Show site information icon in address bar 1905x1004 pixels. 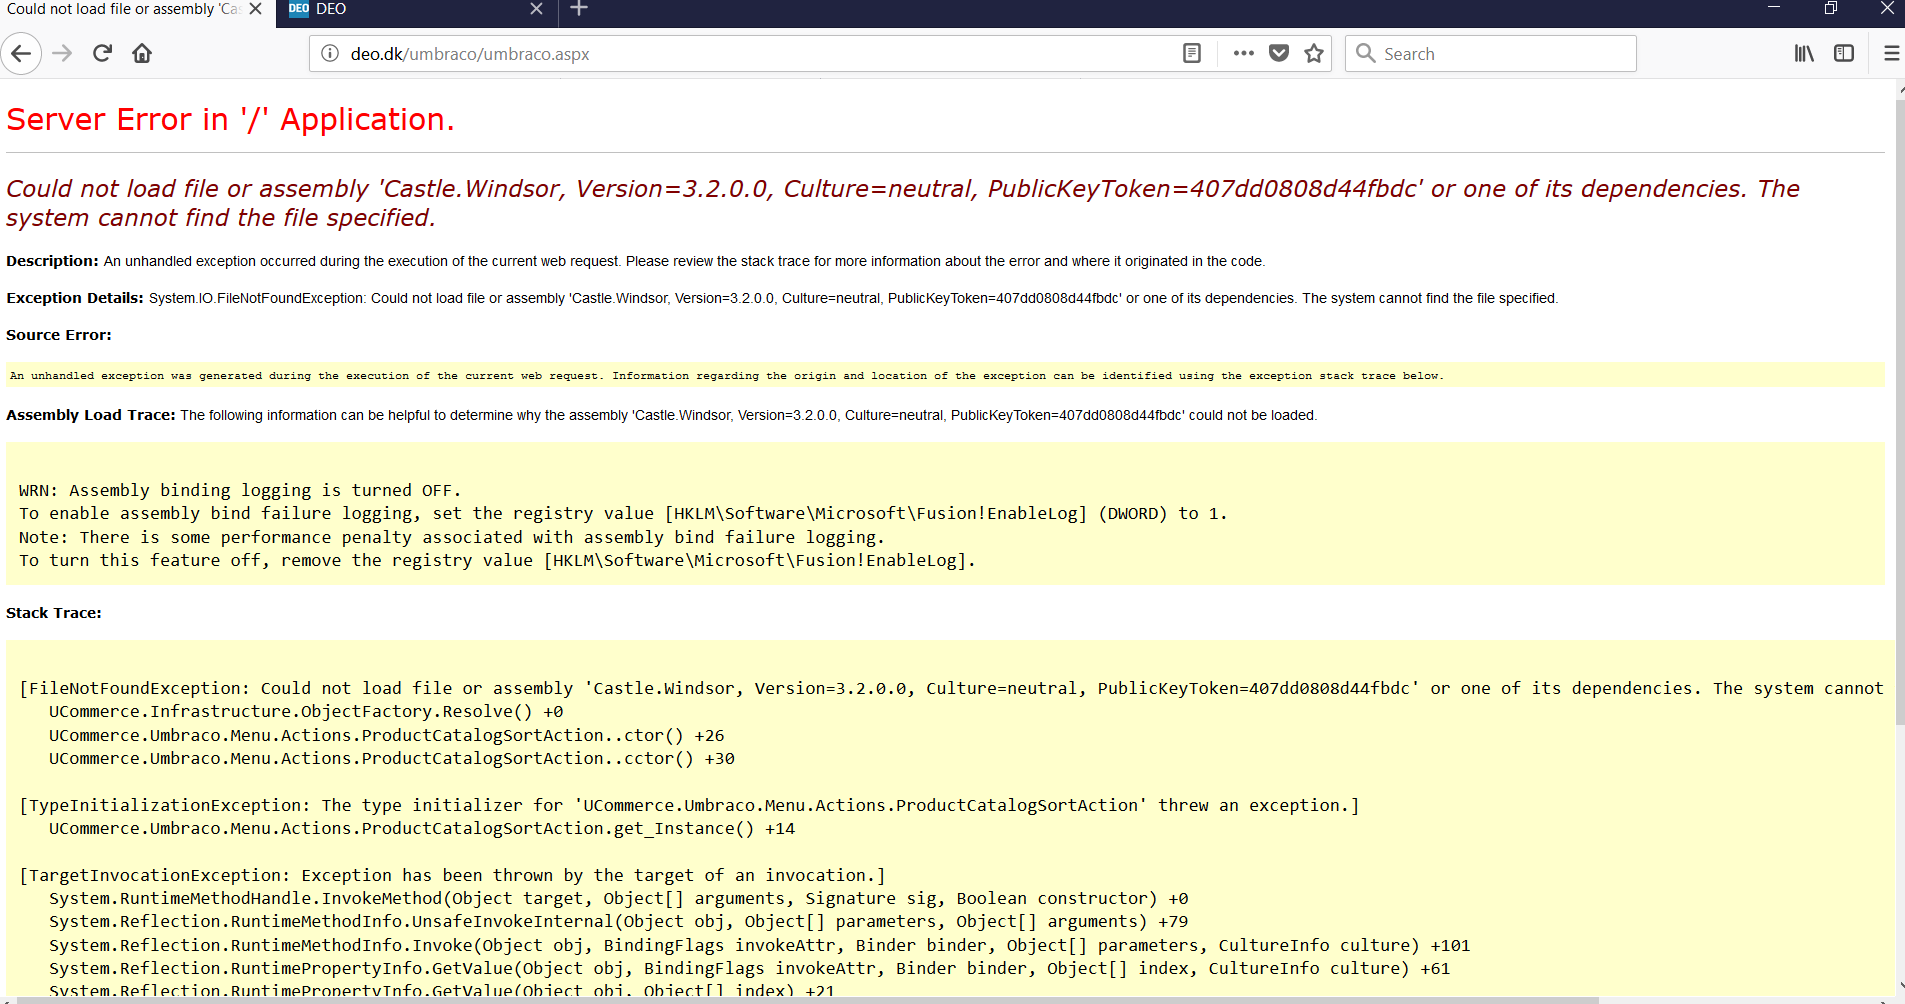(330, 54)
